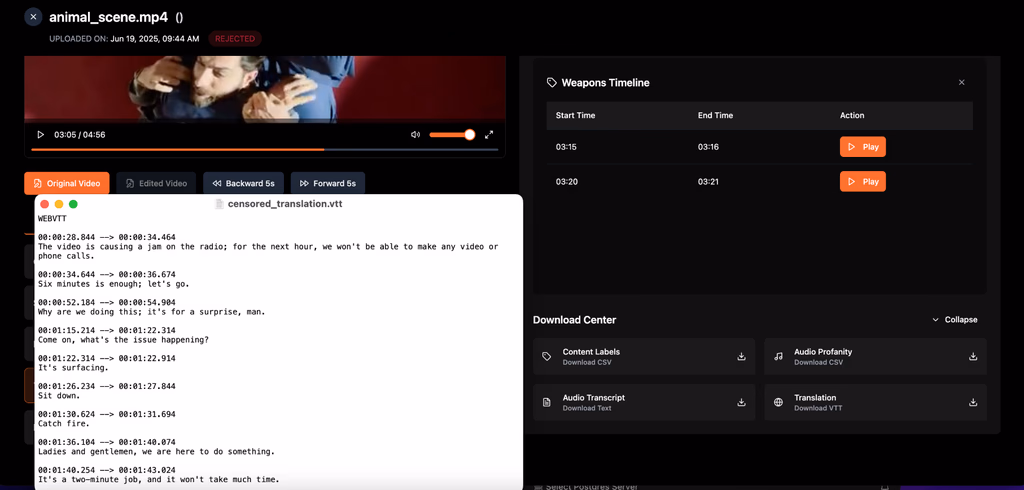Click the 'Why are we doing this' subtitle line
The height and width of the screenshot is (490, 1024).
152,312
